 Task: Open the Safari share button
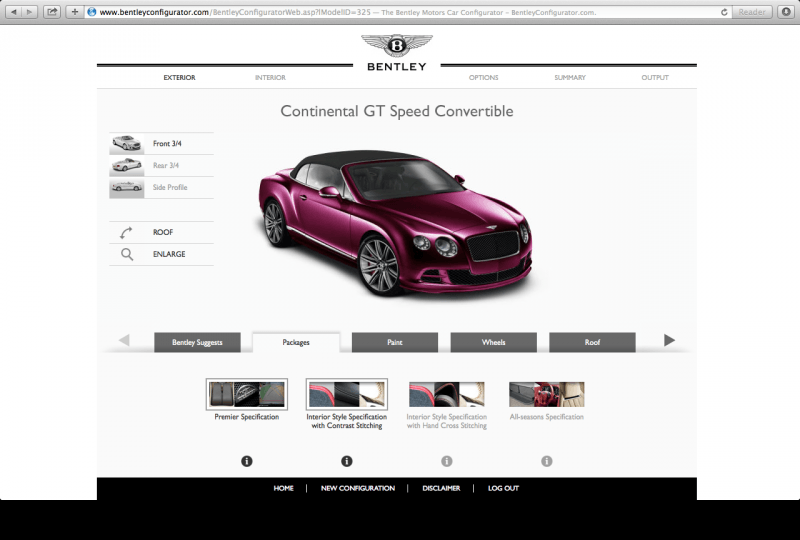pyautogui.click(x=52, y=12)
